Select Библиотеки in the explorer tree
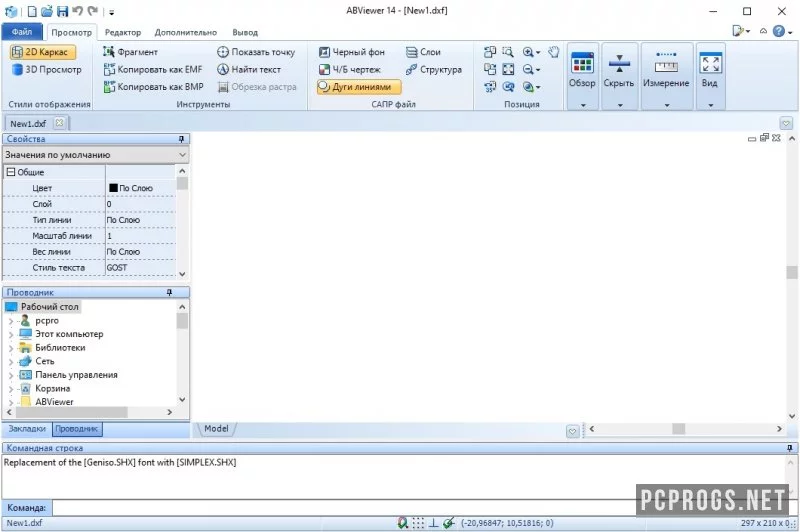Viewport: 800px width, 532px height. pos(60,348)
